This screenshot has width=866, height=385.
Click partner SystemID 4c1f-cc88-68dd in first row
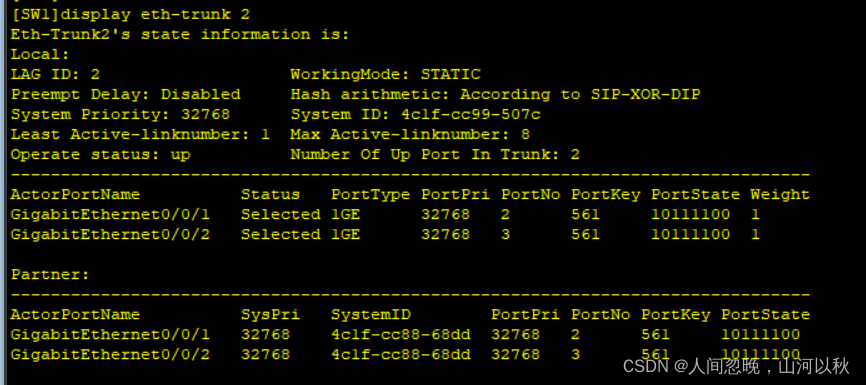[x=401, y=334]
